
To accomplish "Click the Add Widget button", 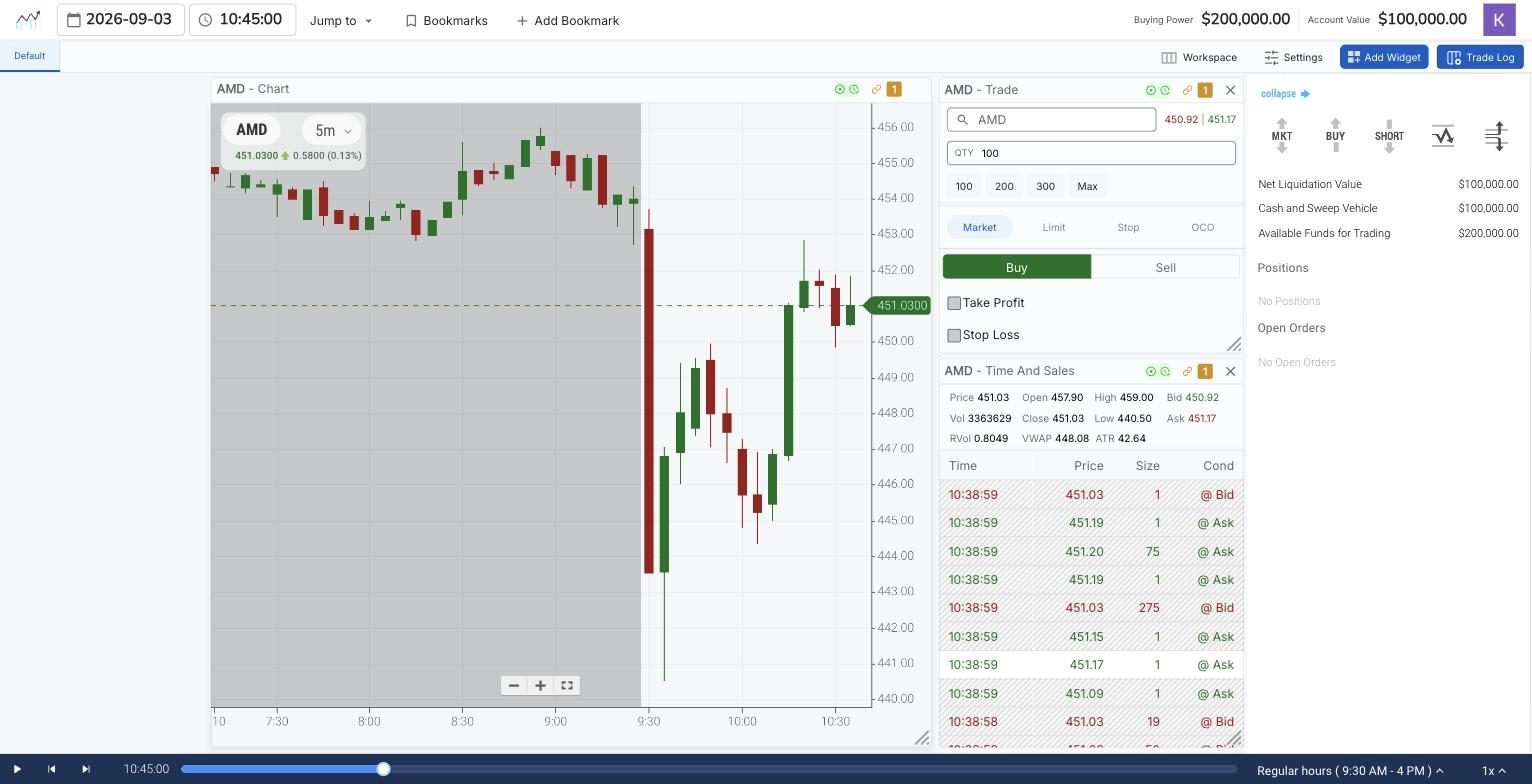I will pyautogui.click(x=1384, y=57).
